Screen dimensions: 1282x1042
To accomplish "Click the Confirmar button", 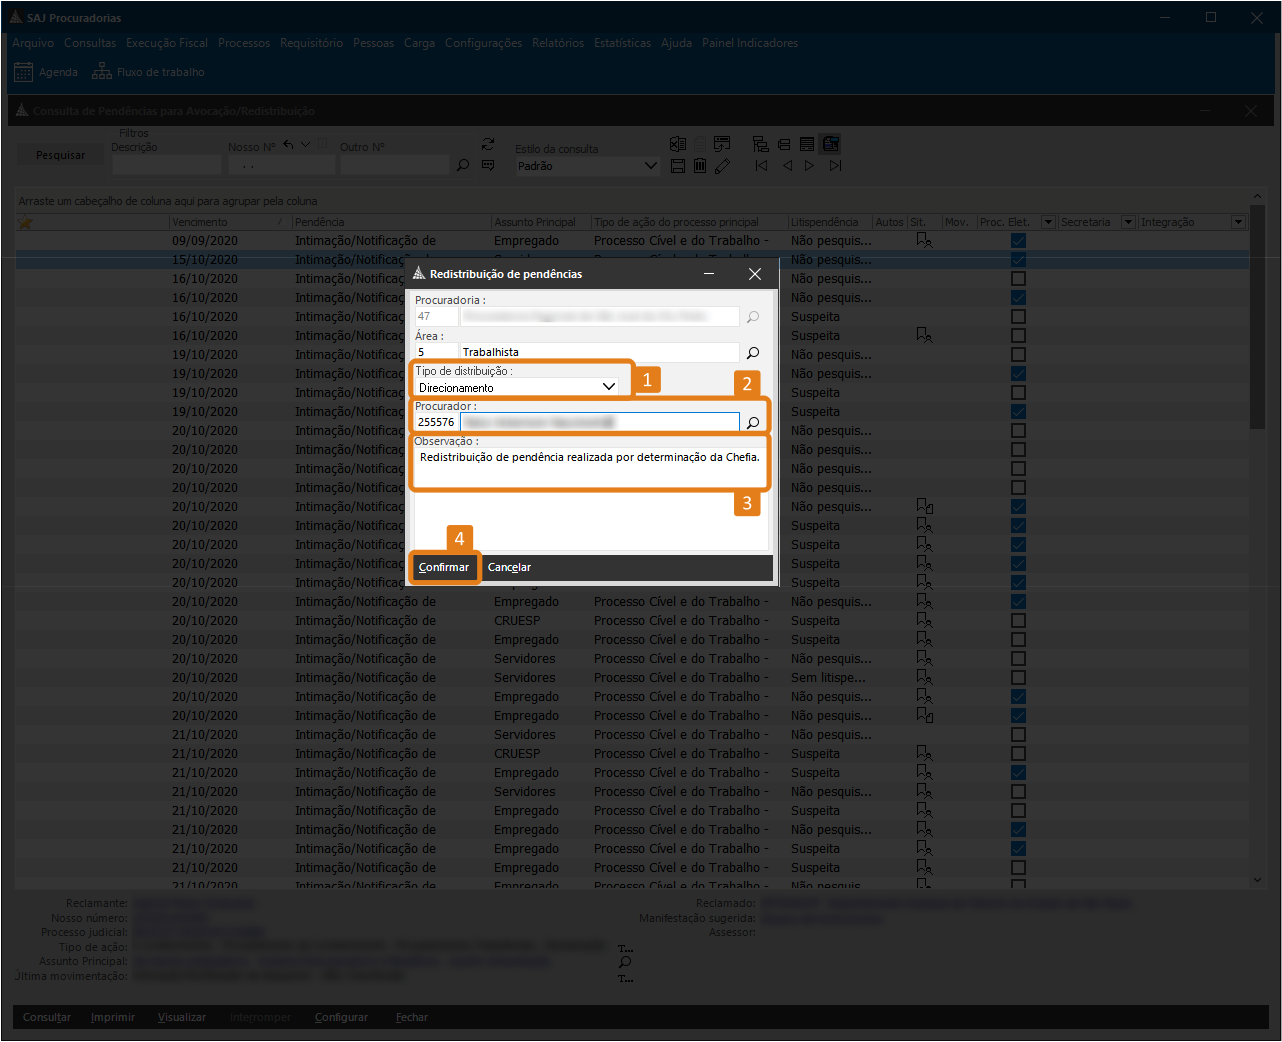I will tap(444, 567).
